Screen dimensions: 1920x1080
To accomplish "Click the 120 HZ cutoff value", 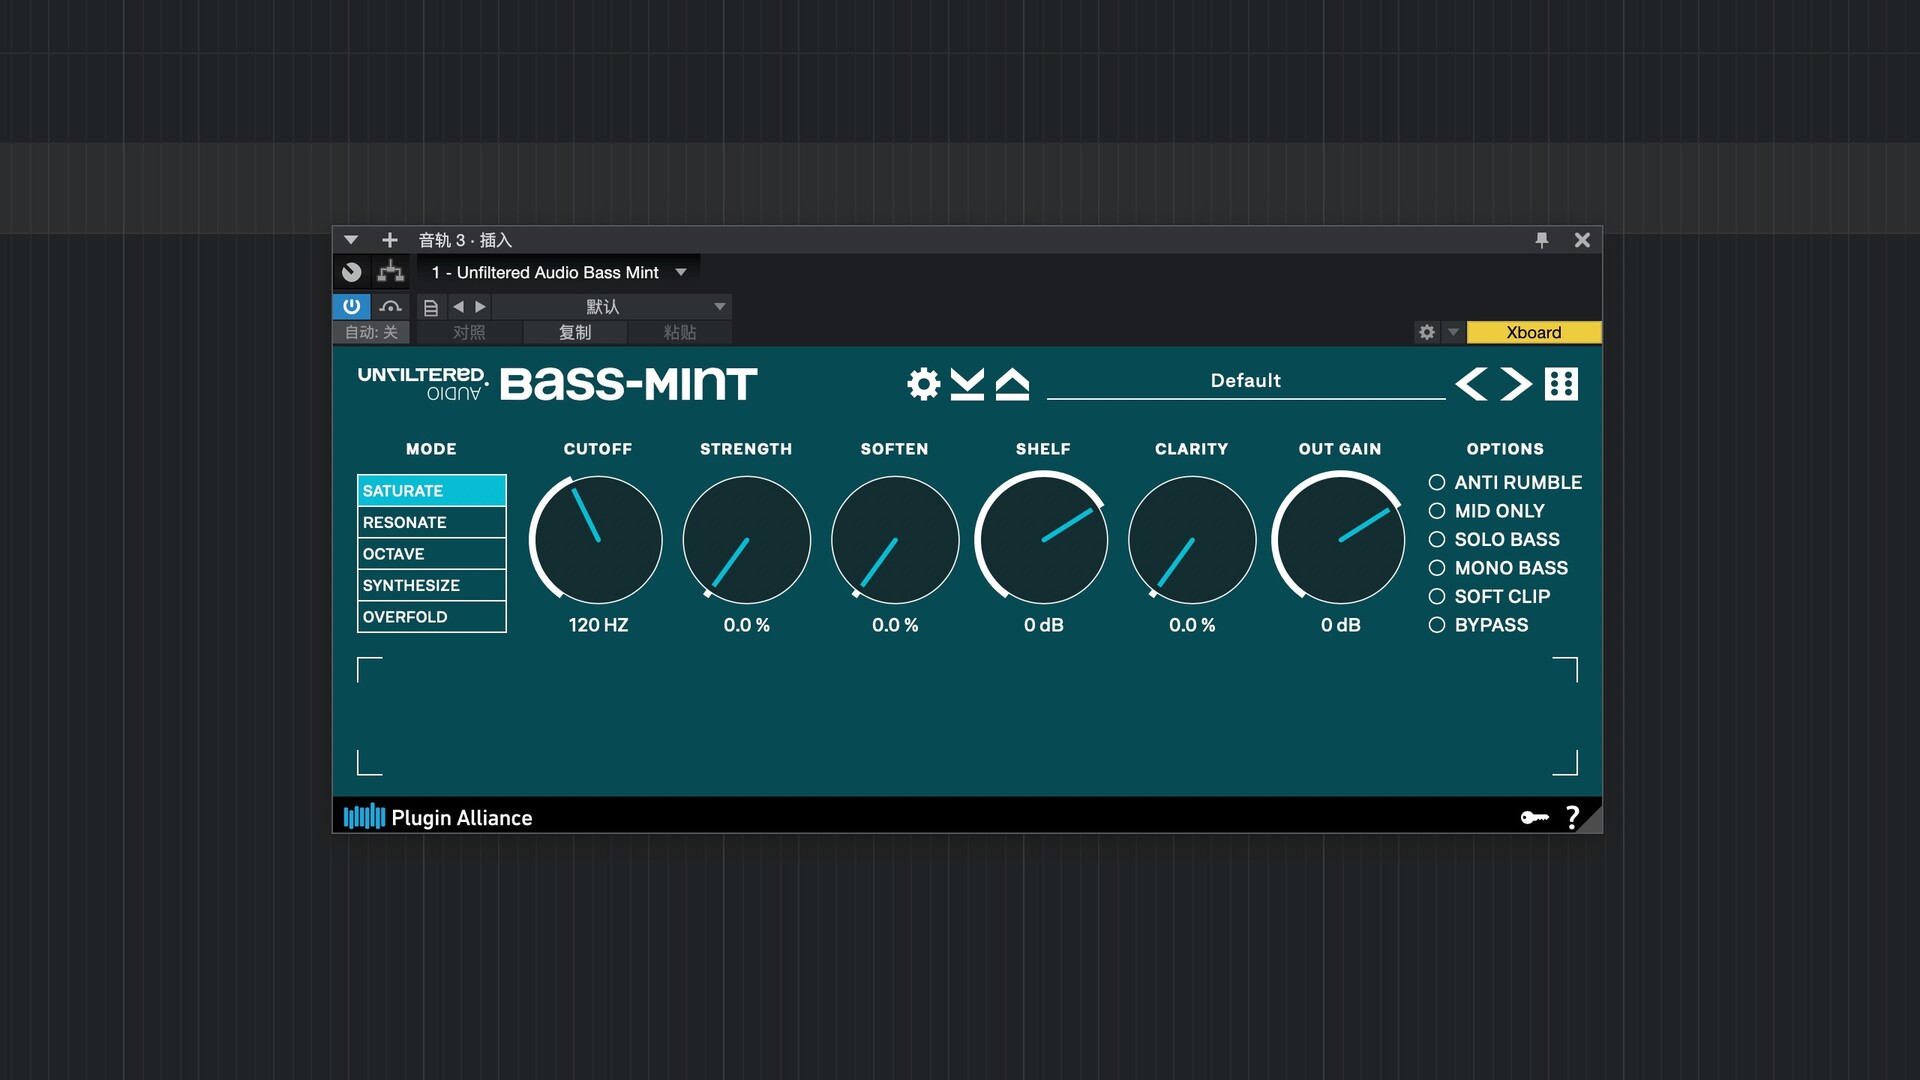I will click(x=598, y=625).
